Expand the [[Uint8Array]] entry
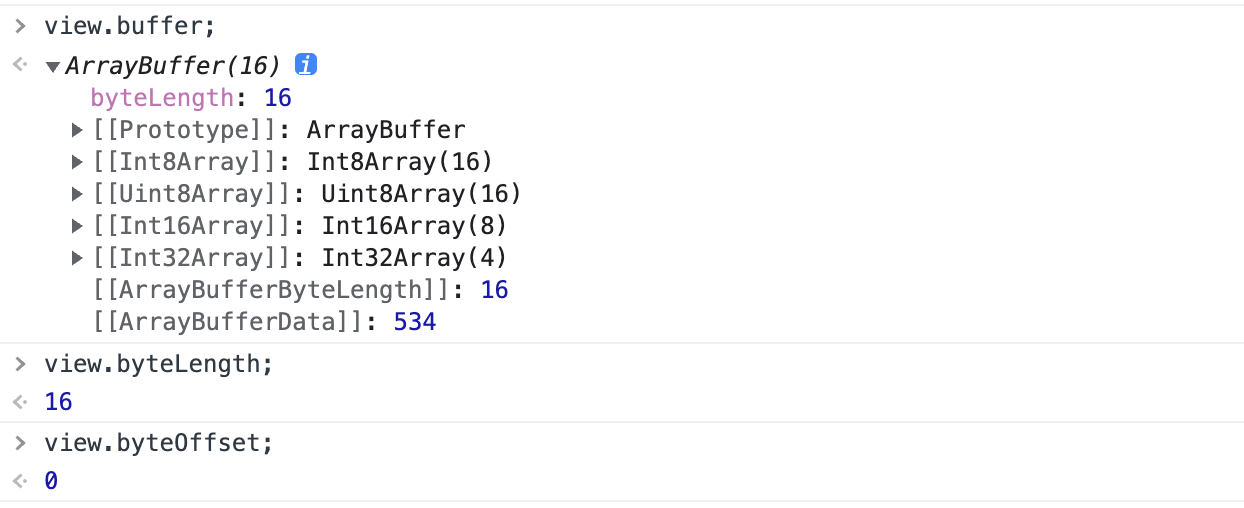Screen dimensions: 1244x508 click(x=77, y=194)
